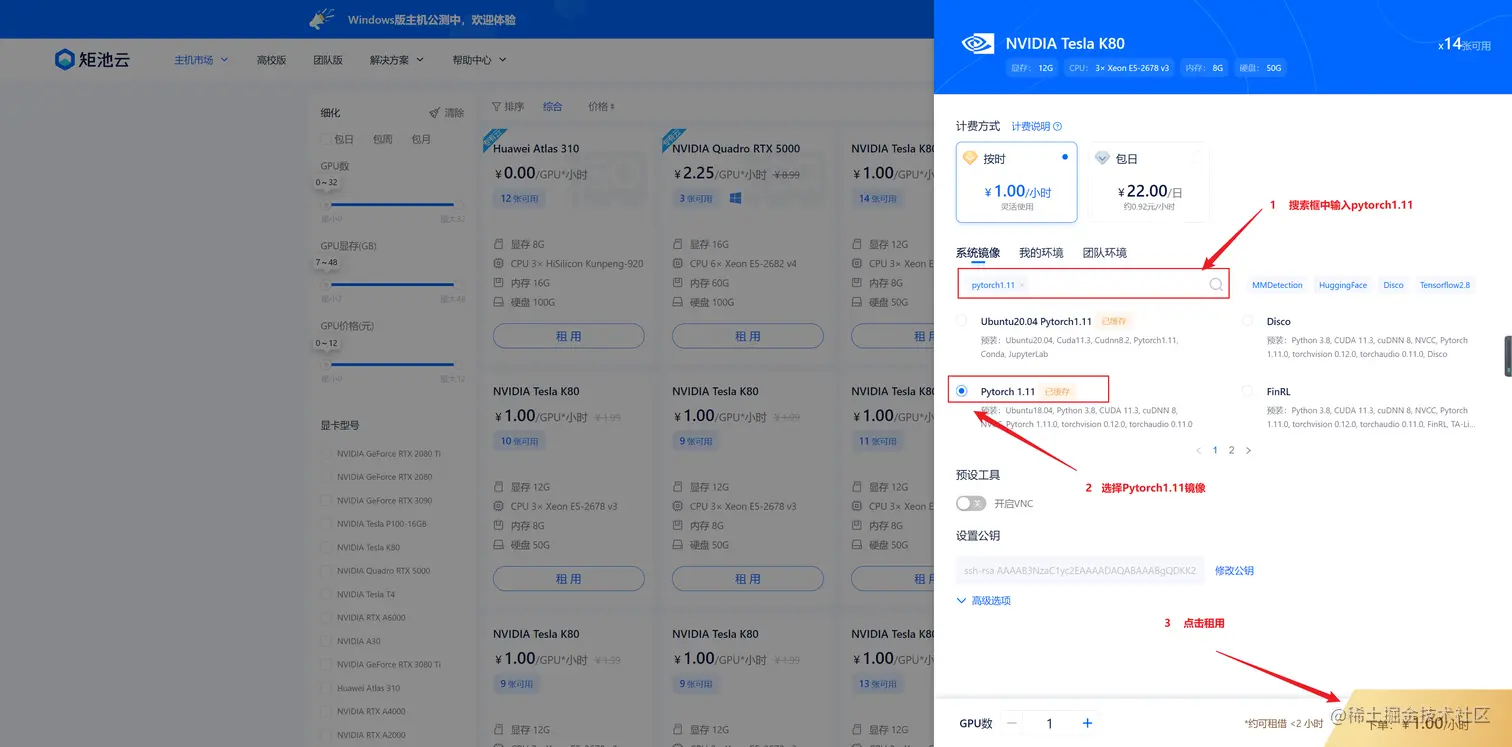Check the 包日 filter checkbox in sidebar
Screen dimensions: 1512x747
325,139
